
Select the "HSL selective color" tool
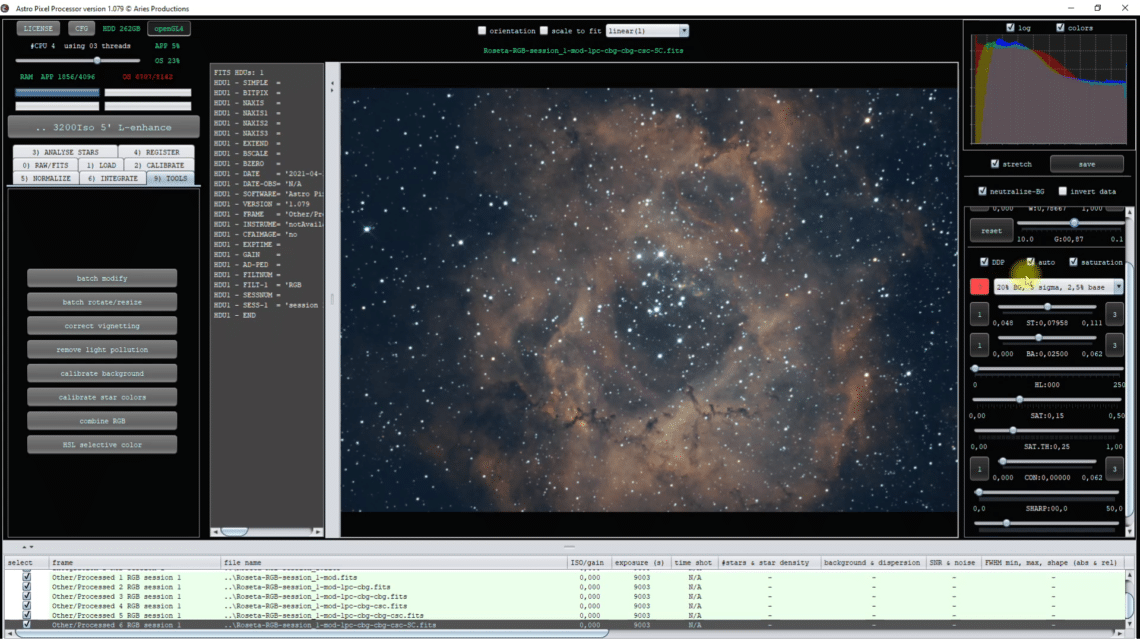click(101, 444)
